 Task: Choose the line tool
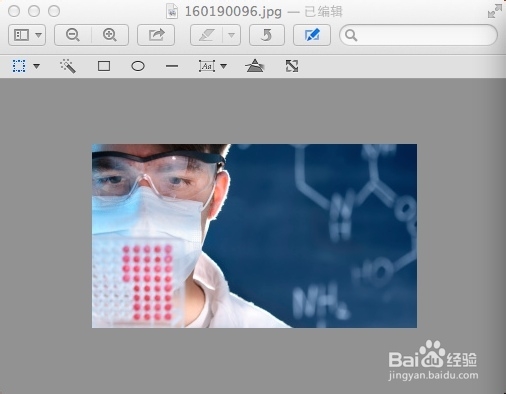pyautogui.click(x=172, y=66)
